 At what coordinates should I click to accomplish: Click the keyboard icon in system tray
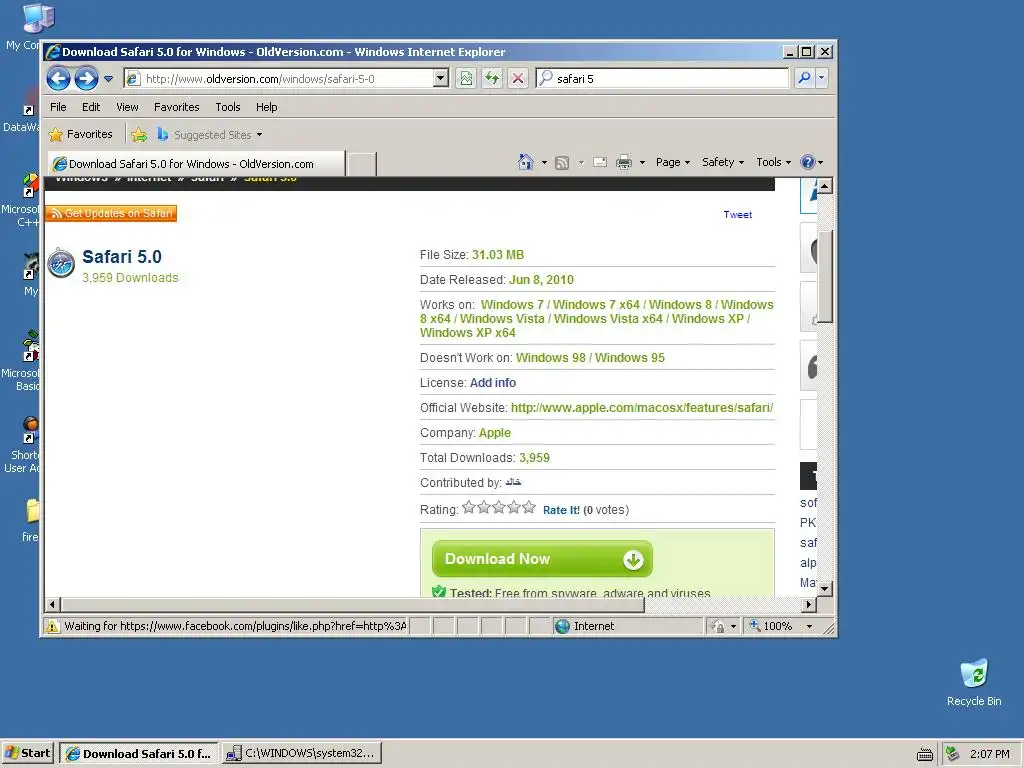click(925, 755)
